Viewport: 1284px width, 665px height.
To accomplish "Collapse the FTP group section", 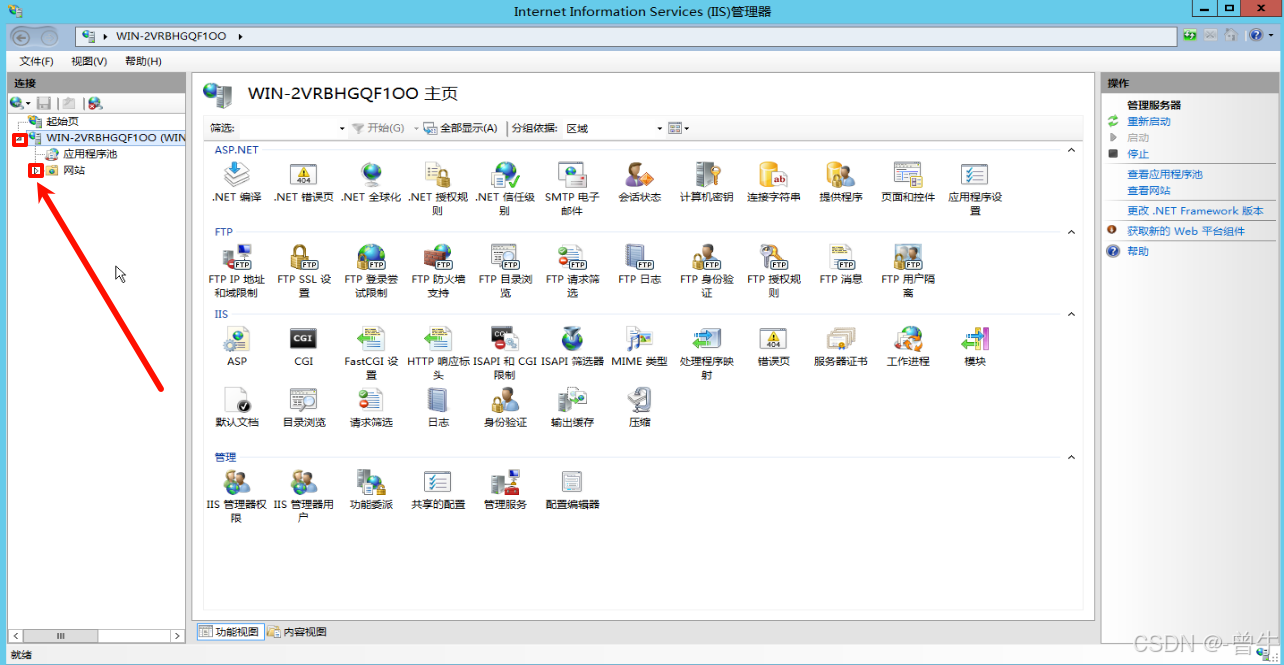I will click(1071, 232).
